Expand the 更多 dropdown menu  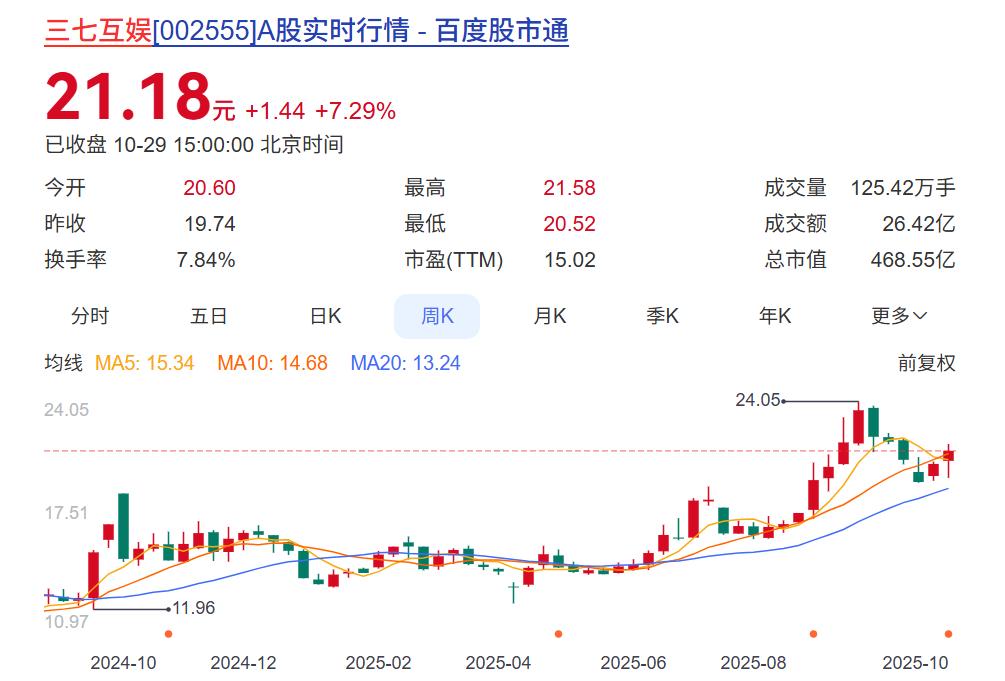pos(899,316)
